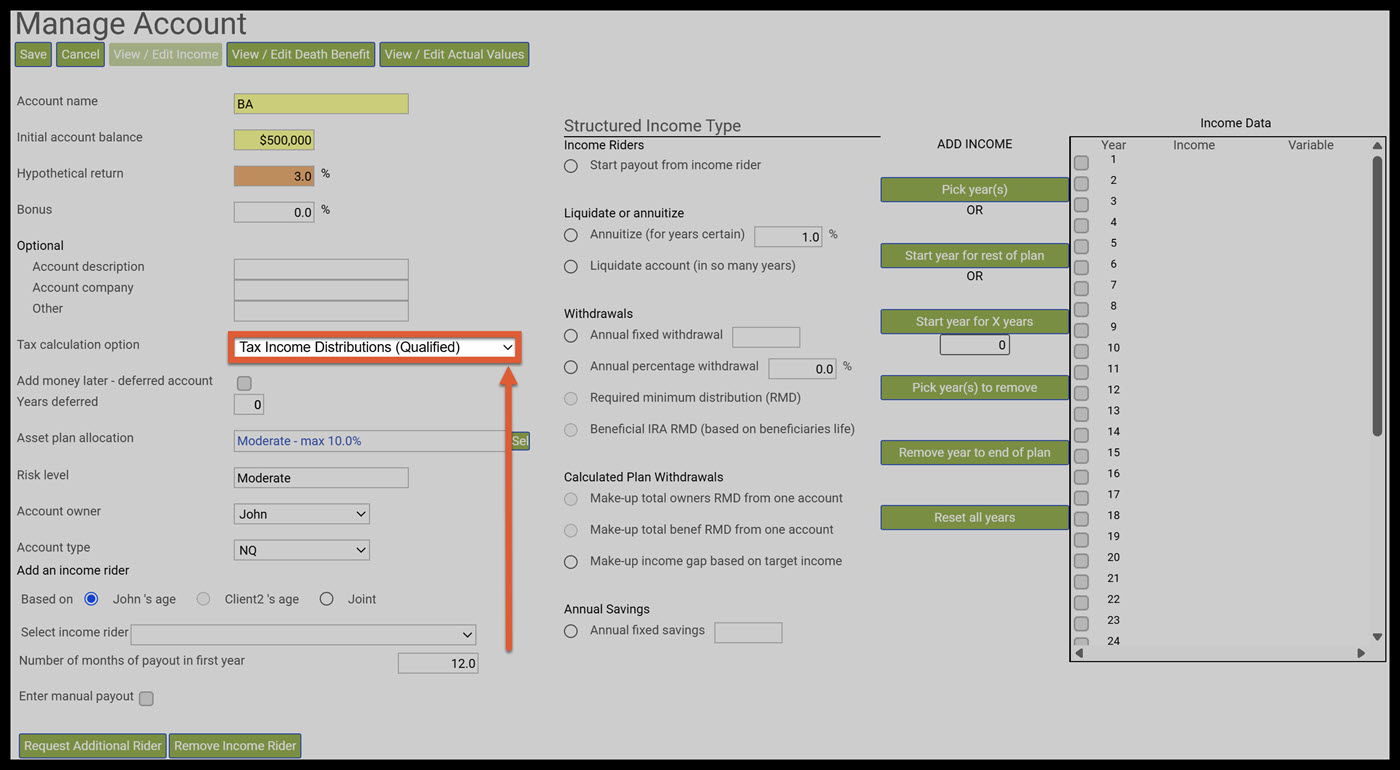Switch to View / Edit Death Benefit
This screenshot has width=1400, height=770.
coord(301,54)
